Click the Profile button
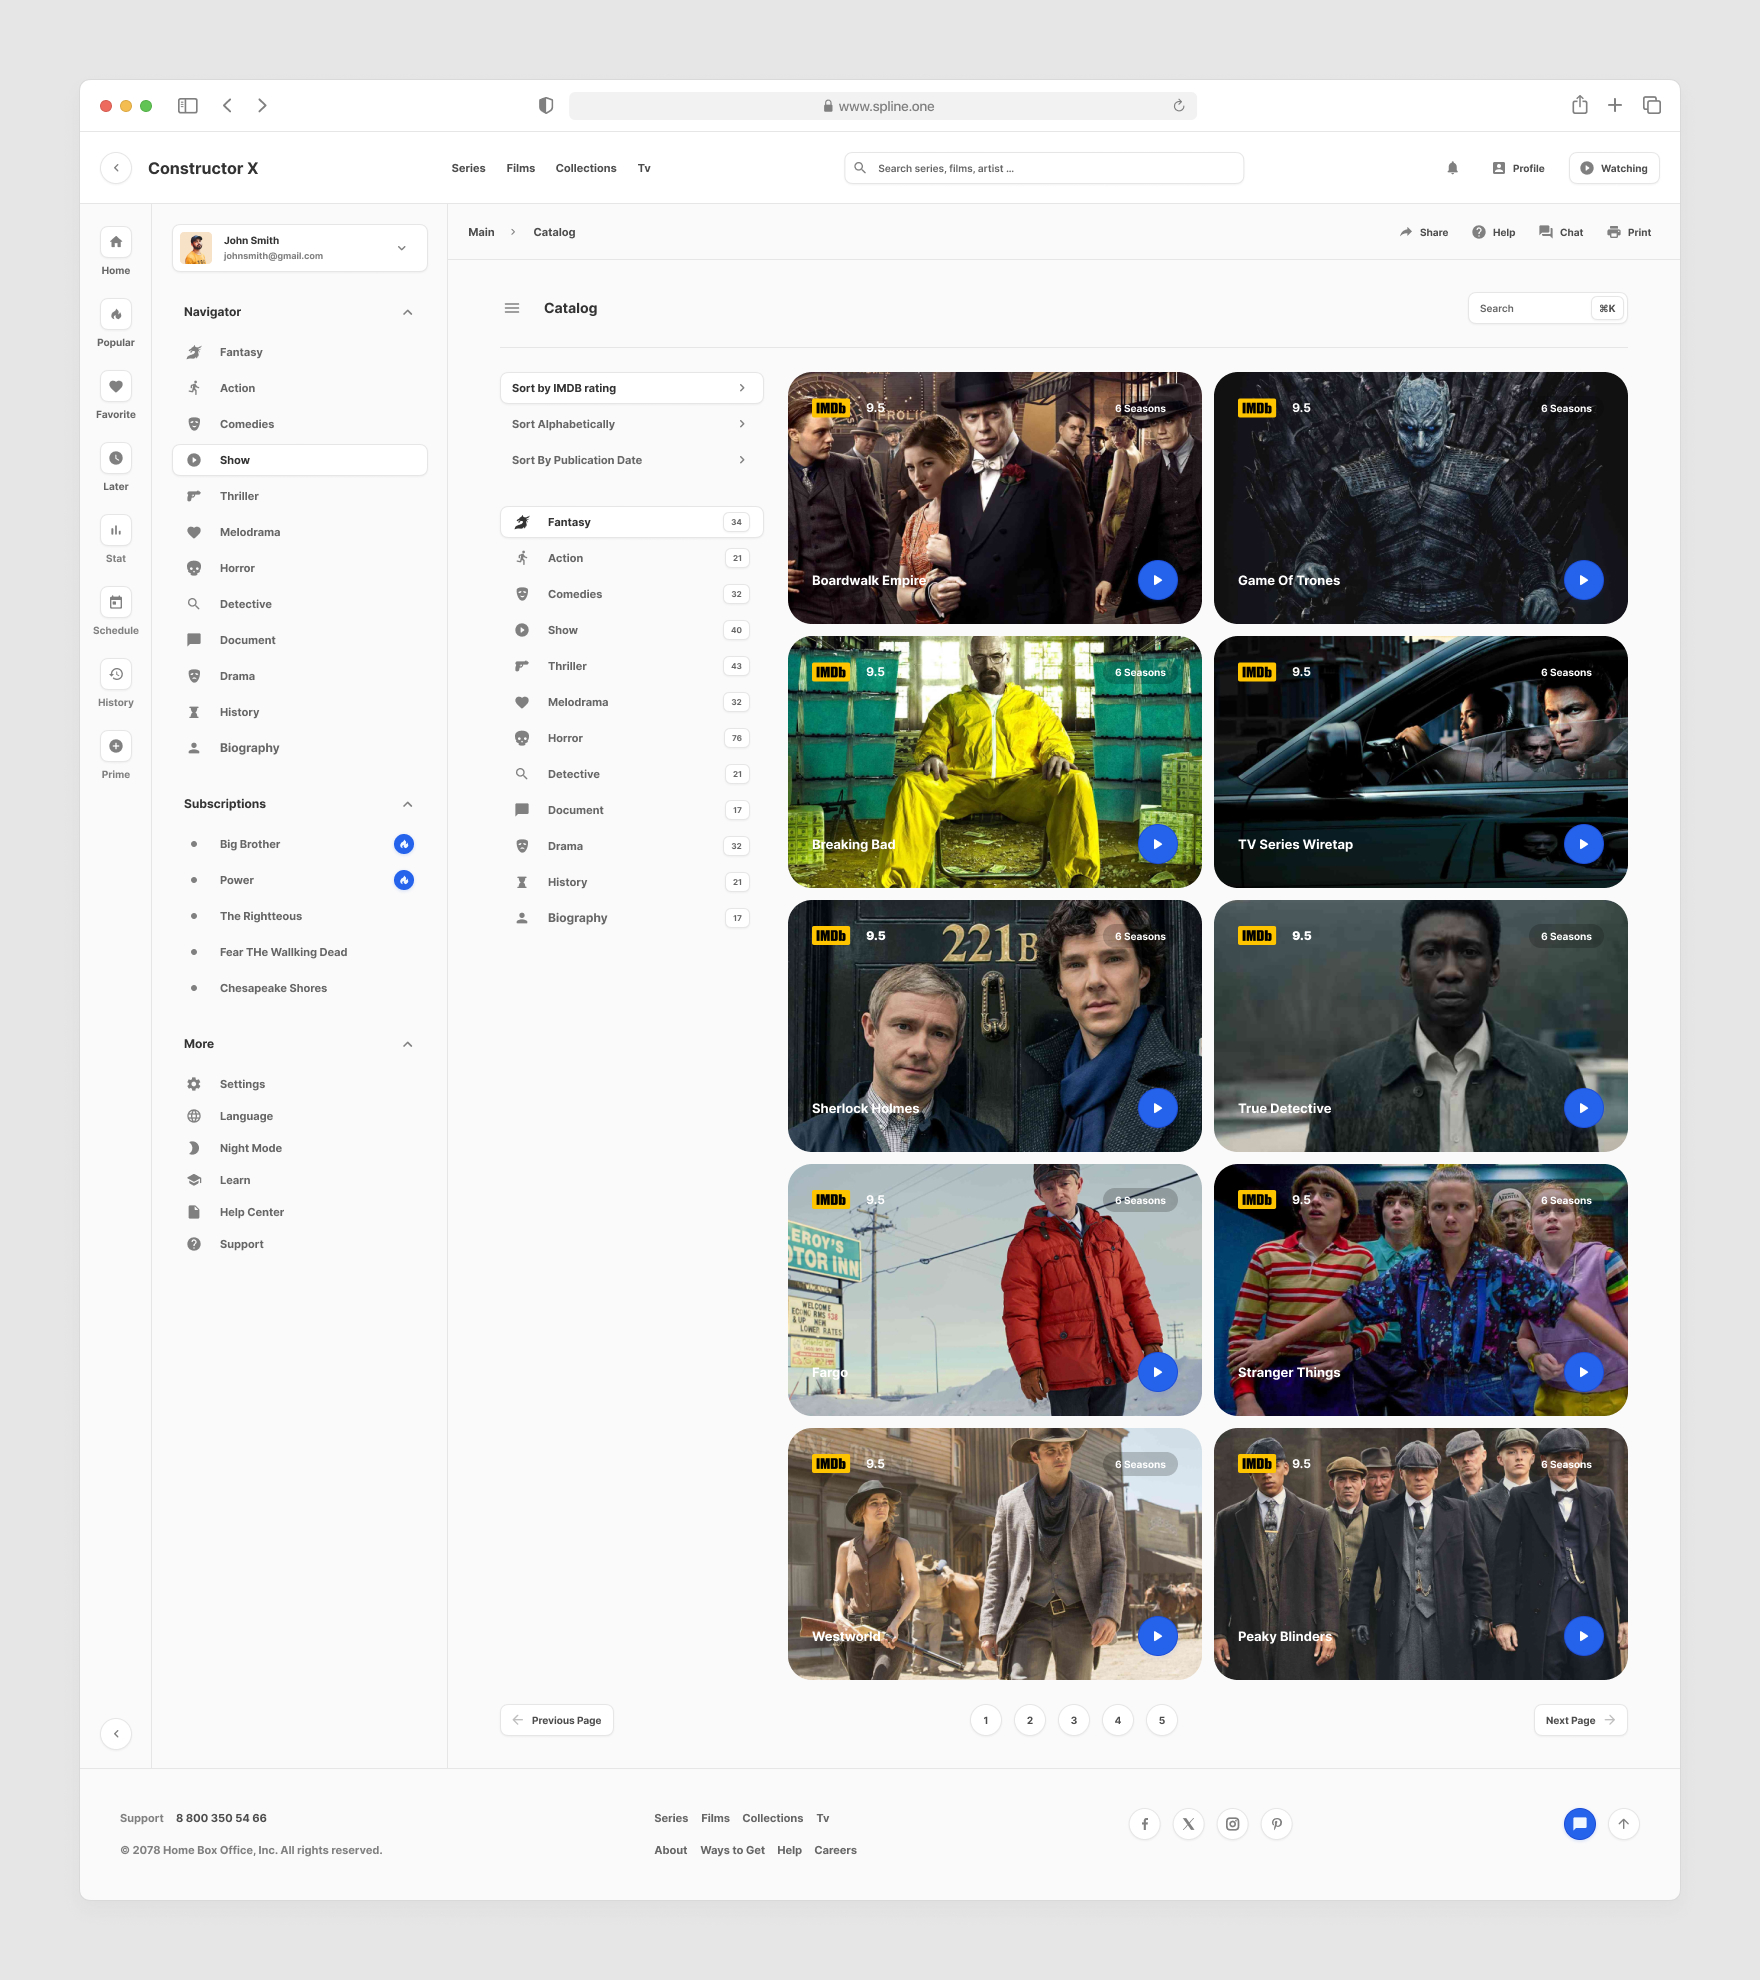The height and width of the screenshot is (1980, 1760). (1518, 168)
